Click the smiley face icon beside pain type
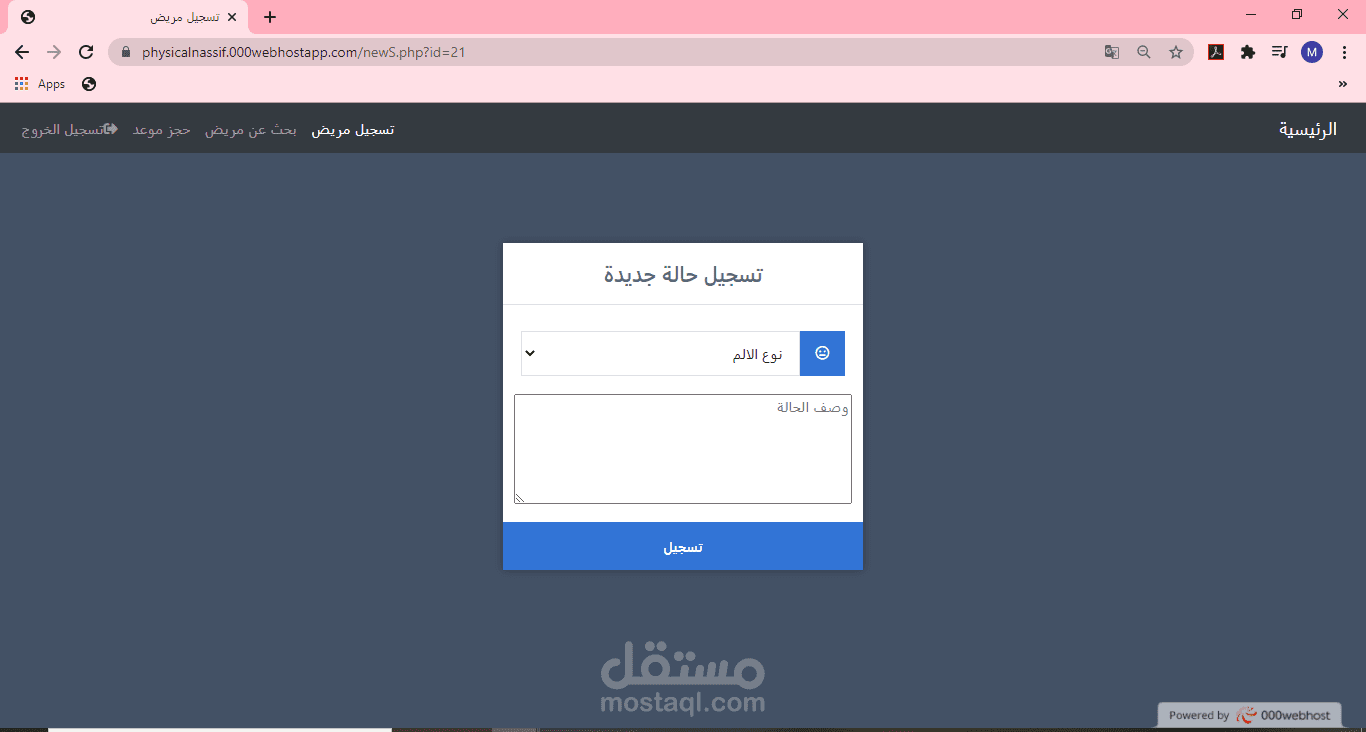The image size is (1366, 732). [822, 353]
